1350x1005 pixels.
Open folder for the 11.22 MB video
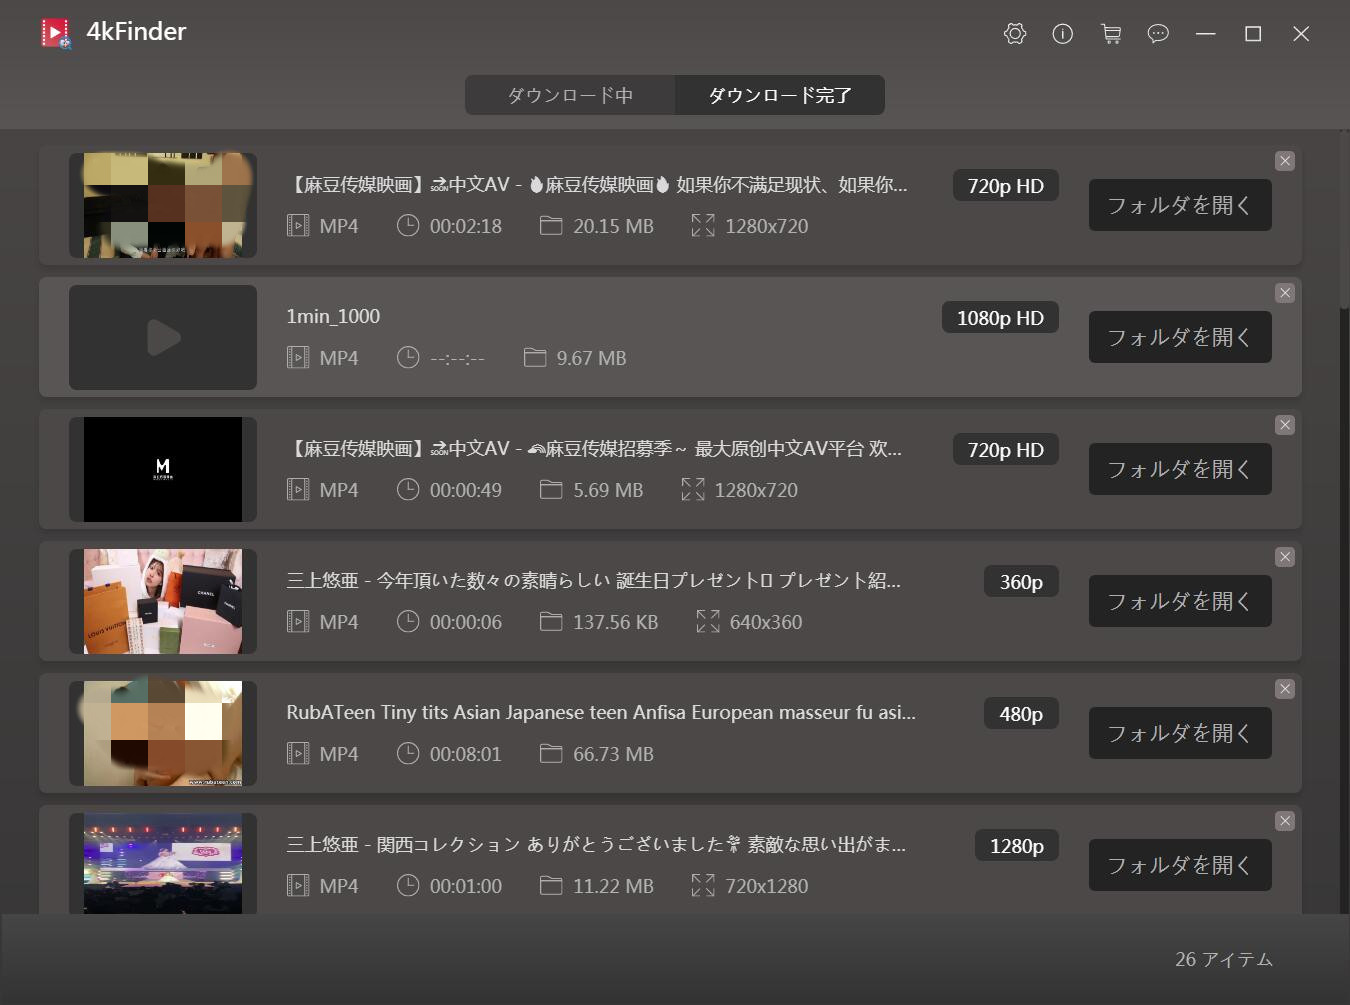click(1180, 865)
